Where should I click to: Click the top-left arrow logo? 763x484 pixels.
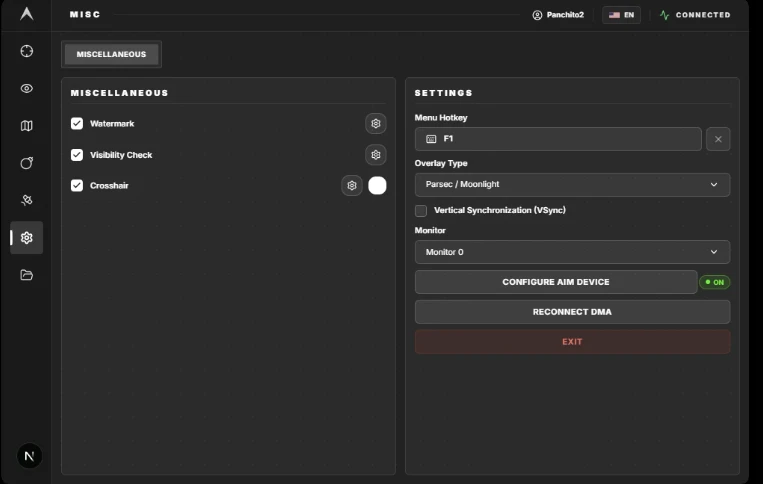point(27,14)
